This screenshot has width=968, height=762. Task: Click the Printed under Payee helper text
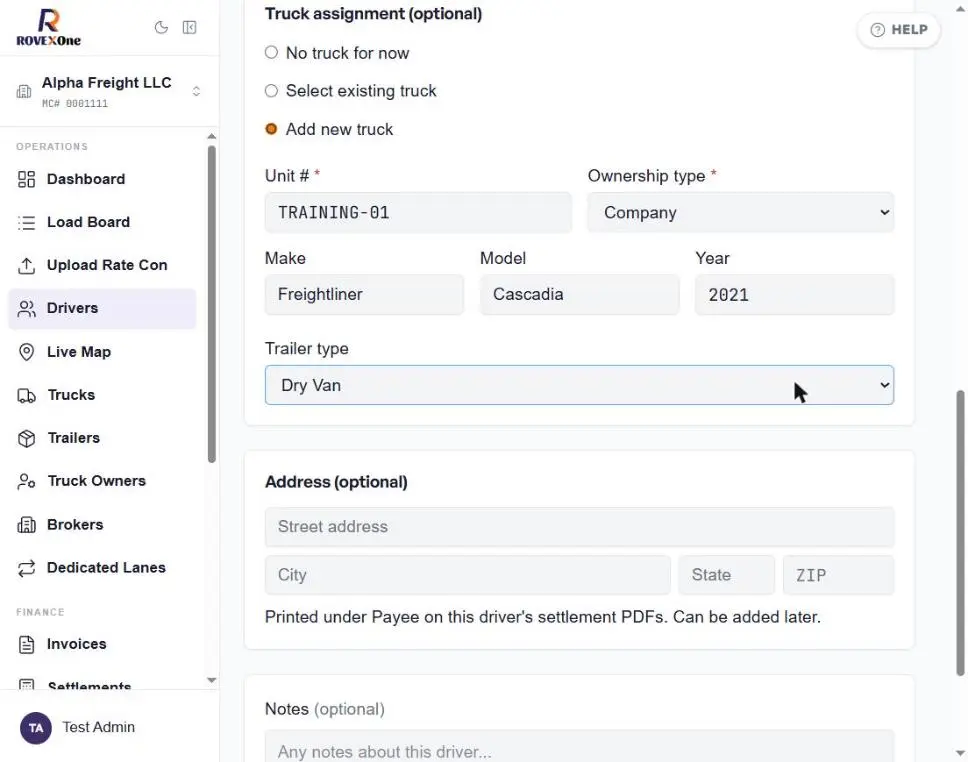543,618
